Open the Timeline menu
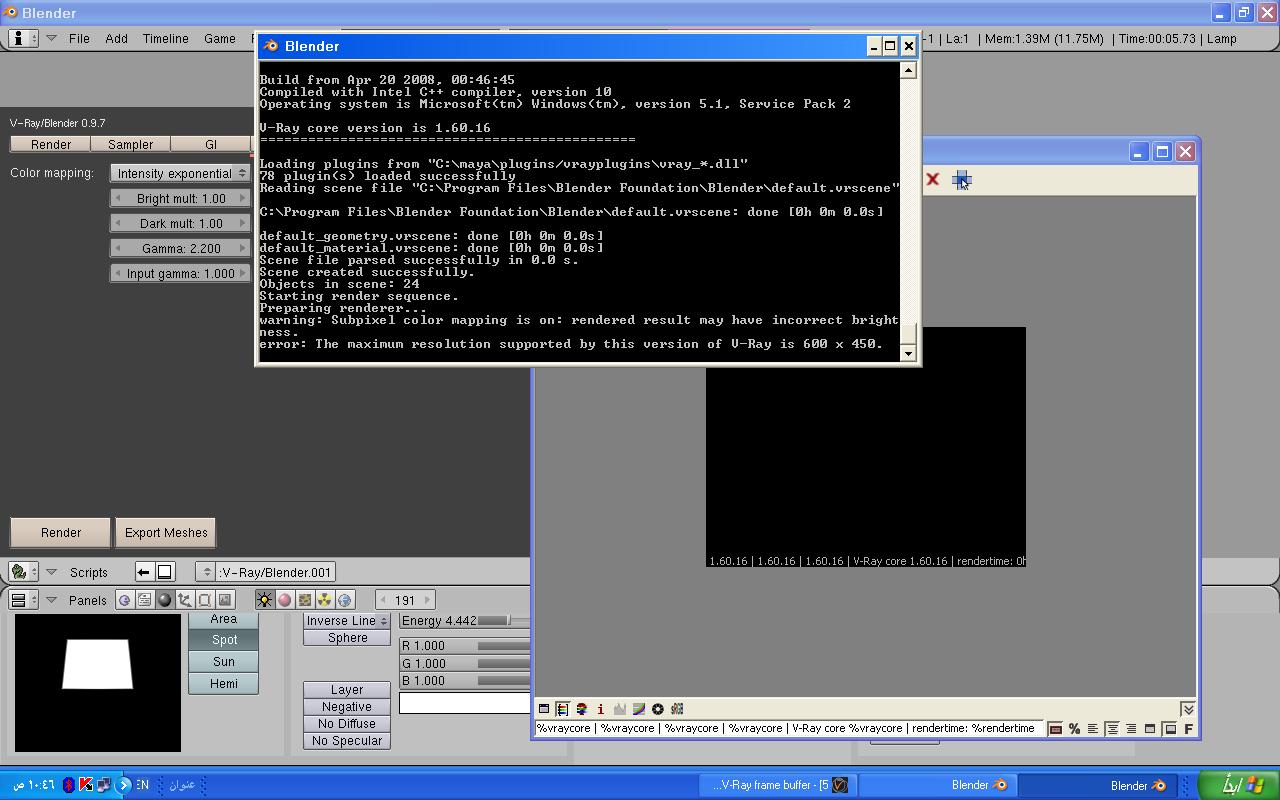Screen dimensions: 1280x800 click(x=165, y=38)
